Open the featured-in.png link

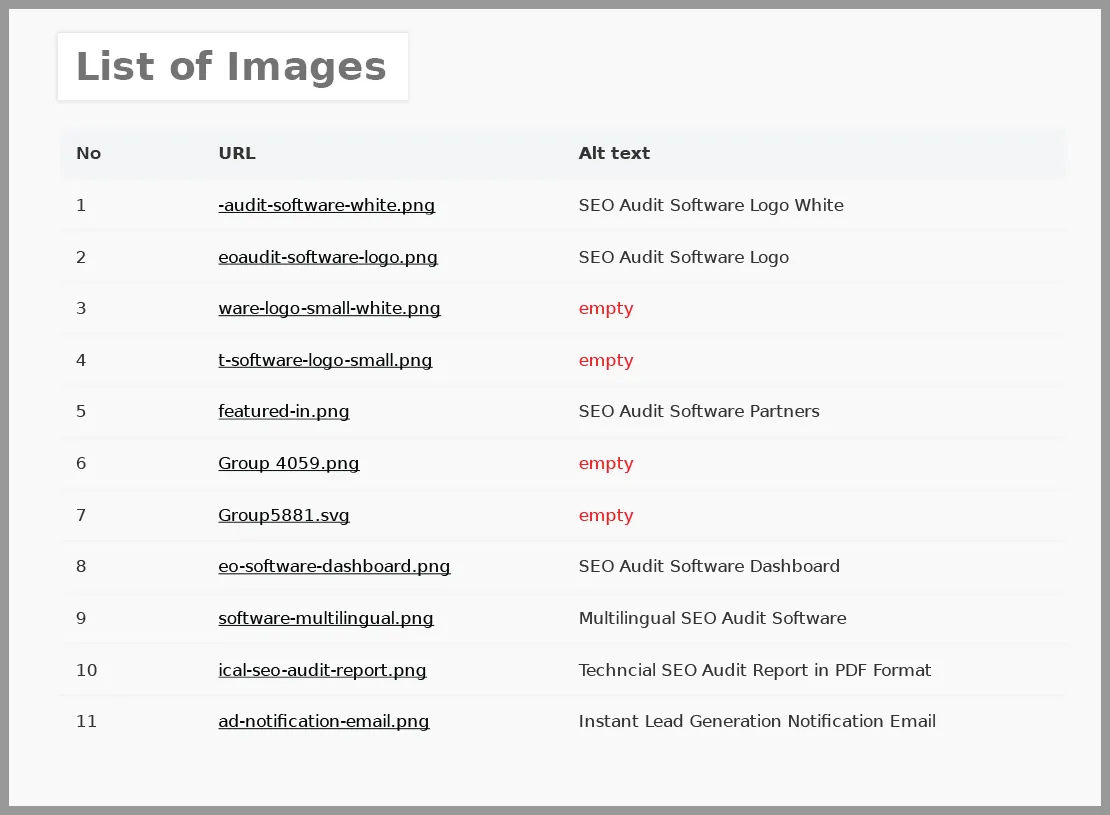(284, 411)
